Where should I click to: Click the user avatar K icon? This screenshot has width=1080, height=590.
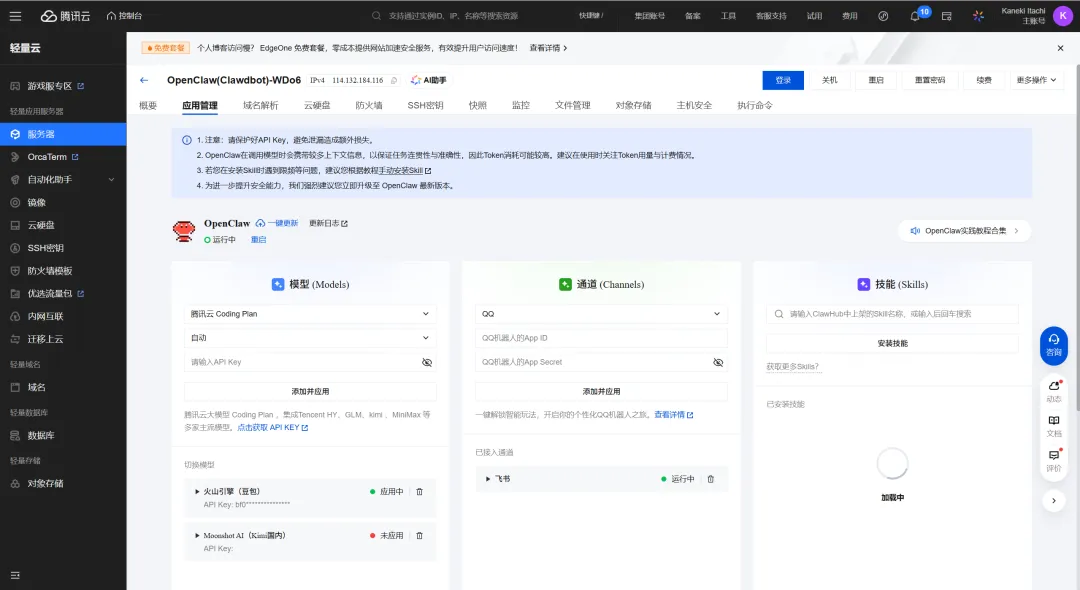[x=1063, y=16]
